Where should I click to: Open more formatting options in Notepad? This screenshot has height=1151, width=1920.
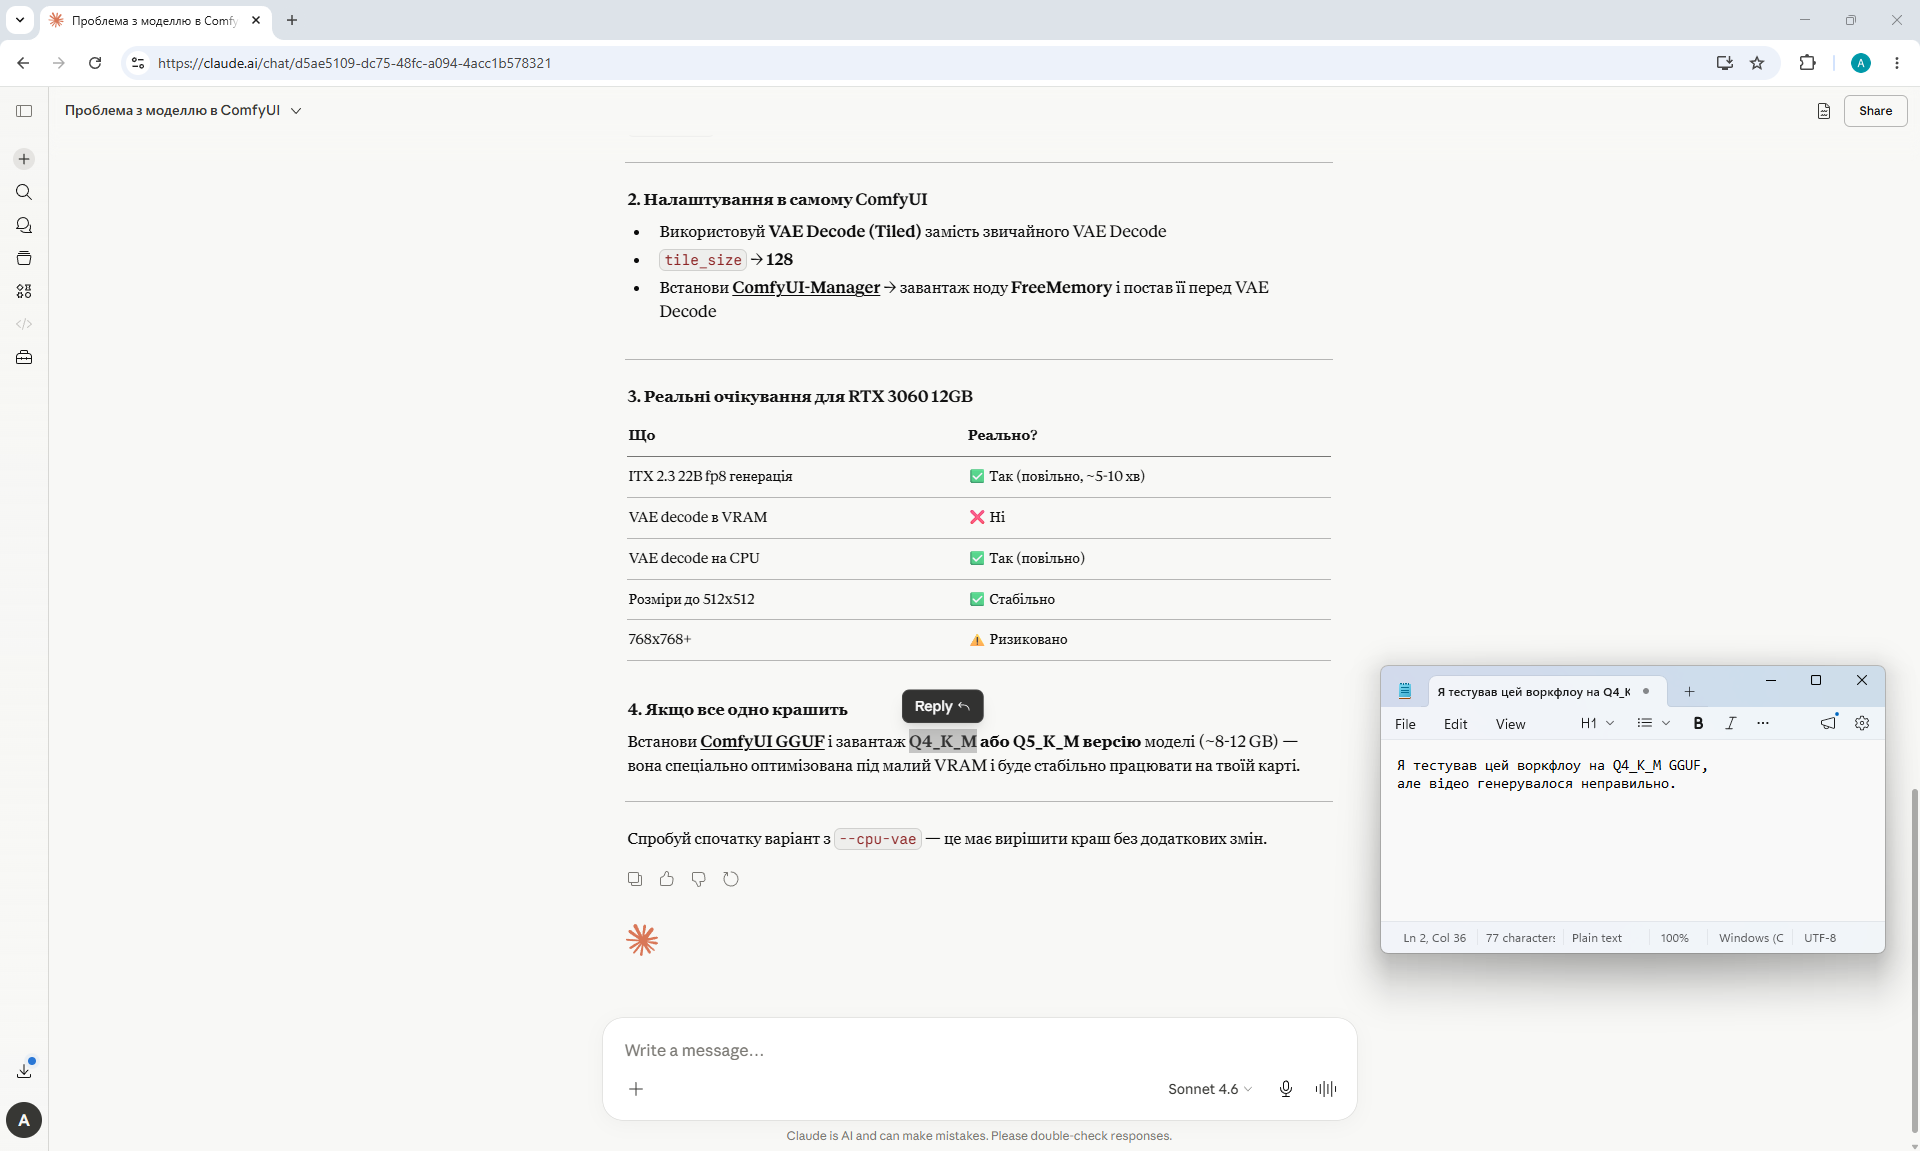1763,723
